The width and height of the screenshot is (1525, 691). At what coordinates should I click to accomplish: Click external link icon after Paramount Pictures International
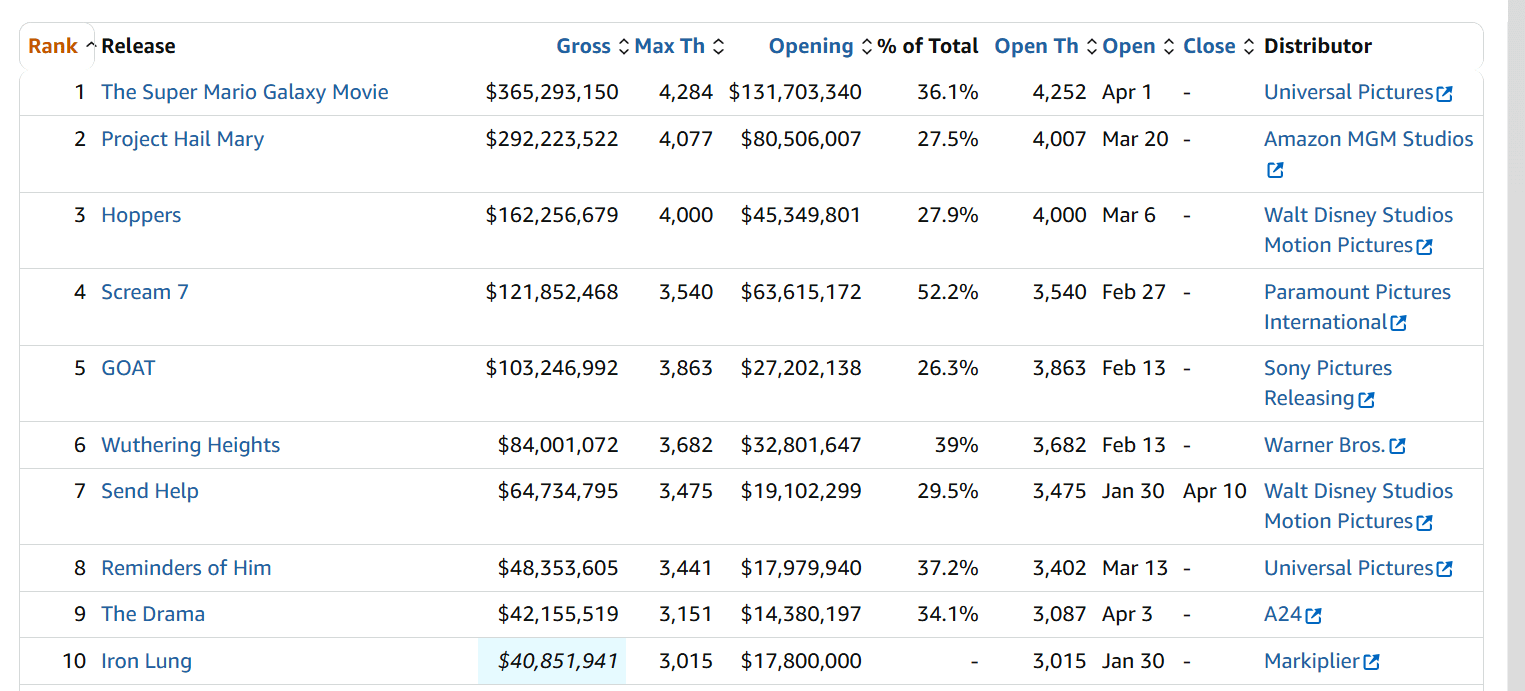coord(1399,323)
